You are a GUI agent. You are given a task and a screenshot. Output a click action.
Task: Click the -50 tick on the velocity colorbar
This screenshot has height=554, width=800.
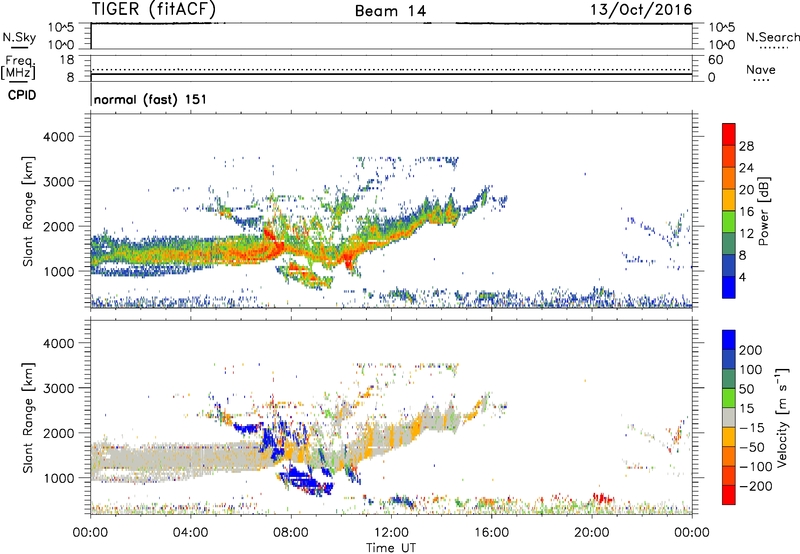click(x=752, y=447)
